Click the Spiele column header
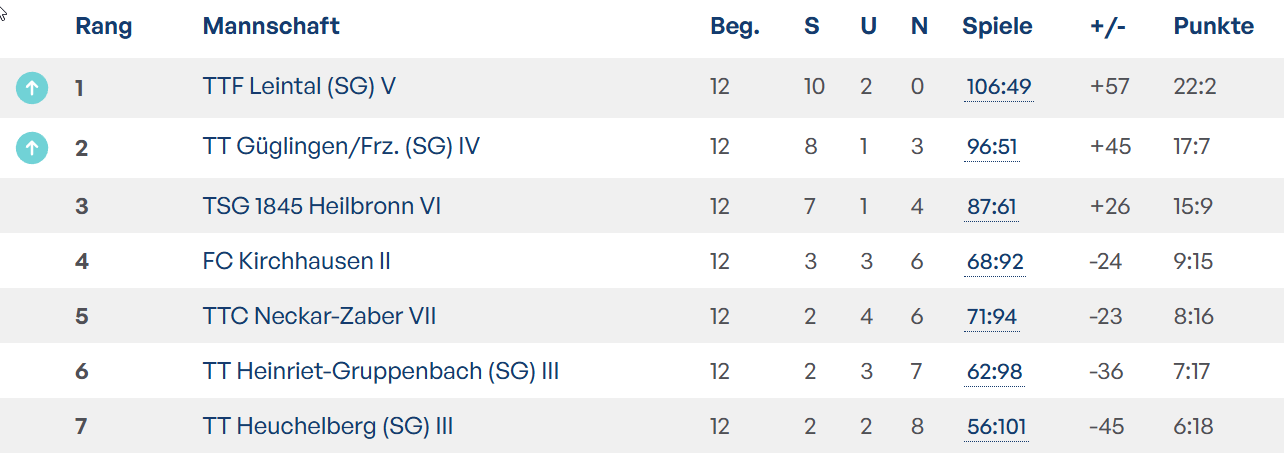The width and height of the screenshot is (1284, 453). [x=998, y=27]
